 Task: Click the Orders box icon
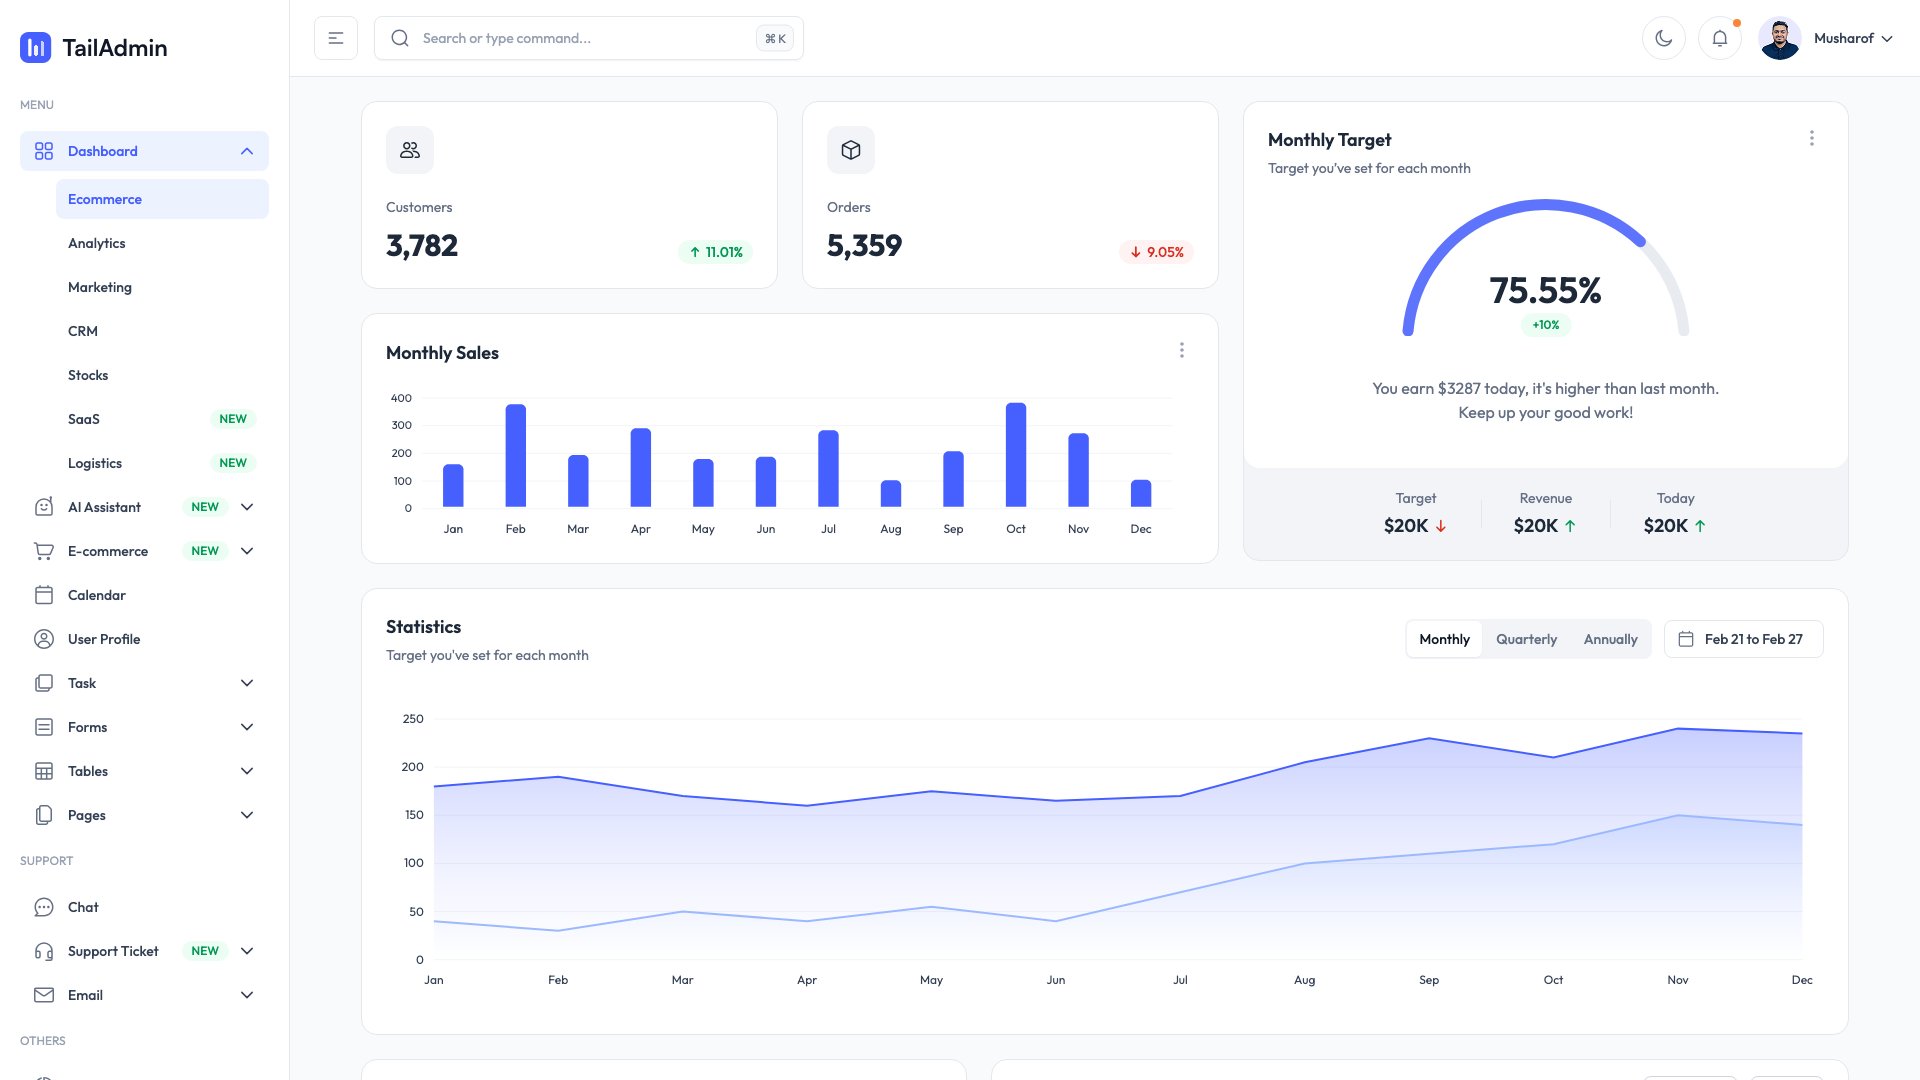click(851, 149)
